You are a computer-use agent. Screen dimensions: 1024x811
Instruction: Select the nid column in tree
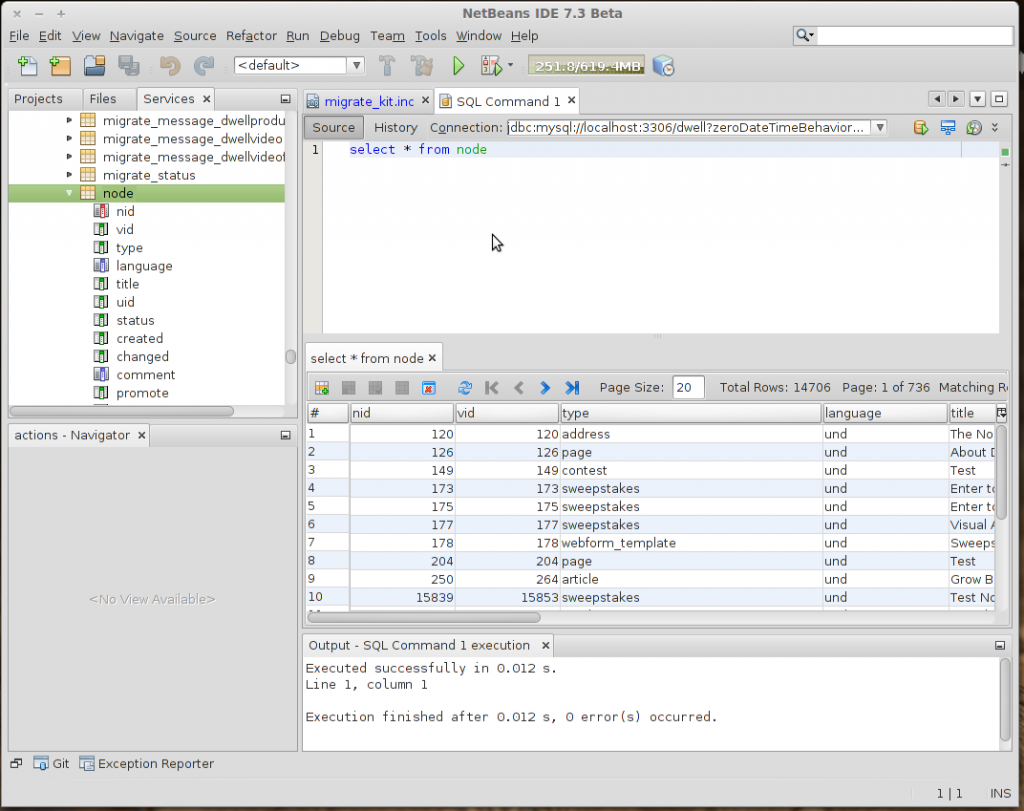[125, 211]
